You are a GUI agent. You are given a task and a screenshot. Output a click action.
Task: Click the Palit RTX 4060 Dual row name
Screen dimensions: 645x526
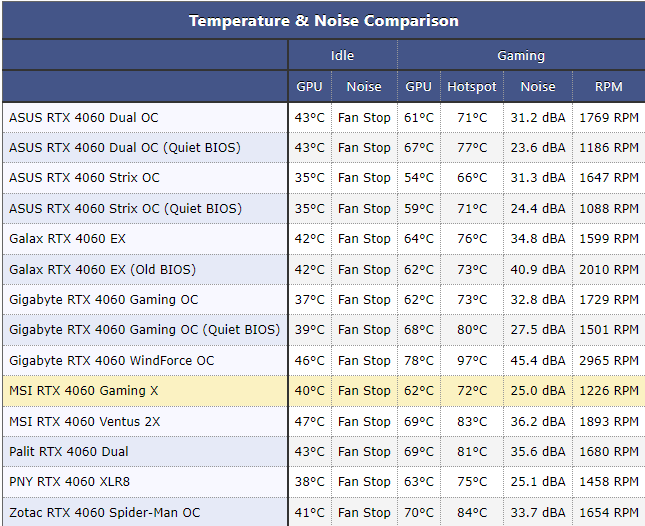pyautogui.click(x=69, y=452)
